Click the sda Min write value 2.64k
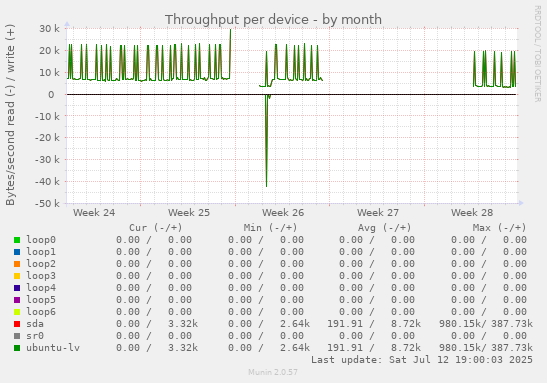This screenshot has height=383, width=547. point(295,324)
